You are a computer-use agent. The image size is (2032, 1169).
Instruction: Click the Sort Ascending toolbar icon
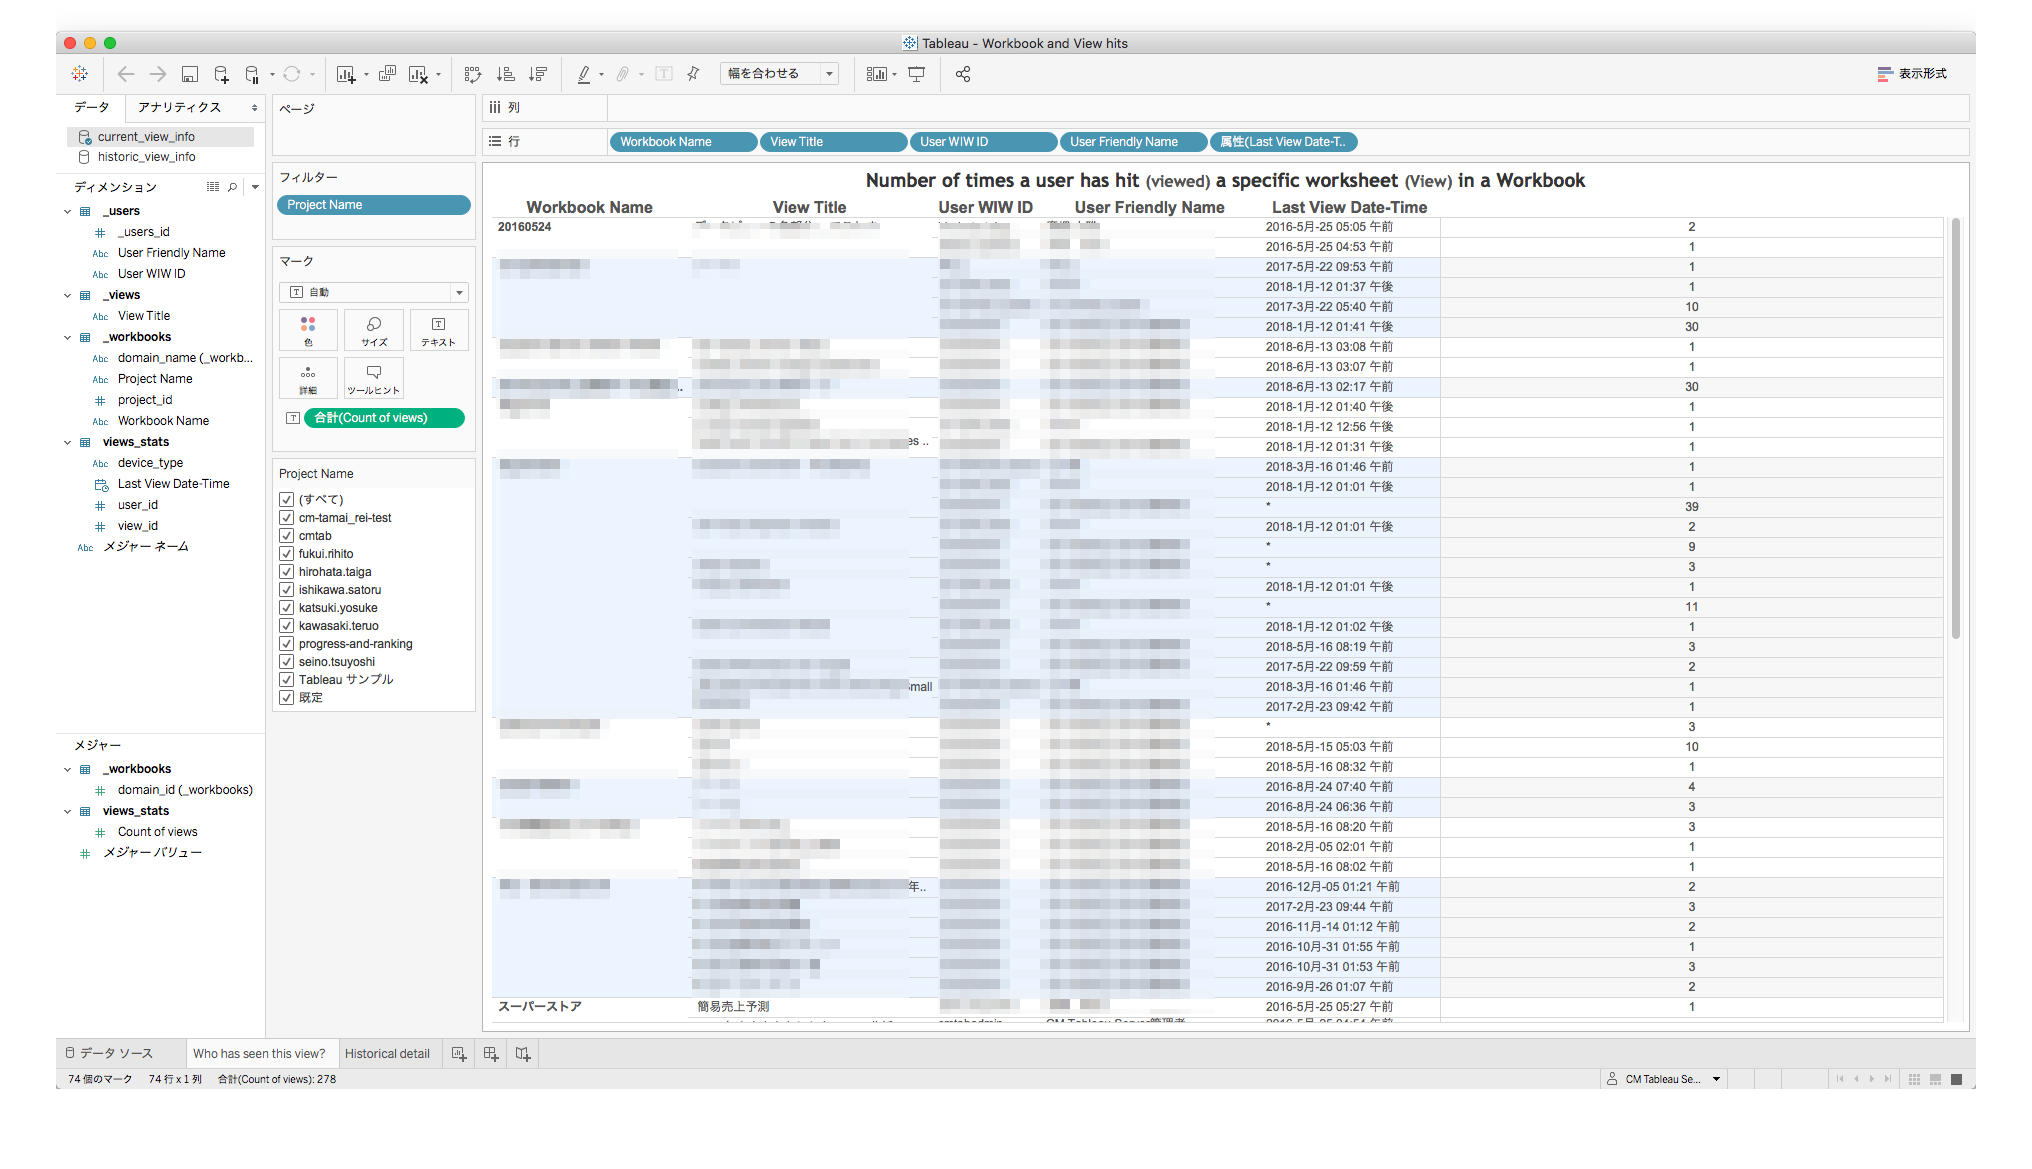tap(505, 73)
